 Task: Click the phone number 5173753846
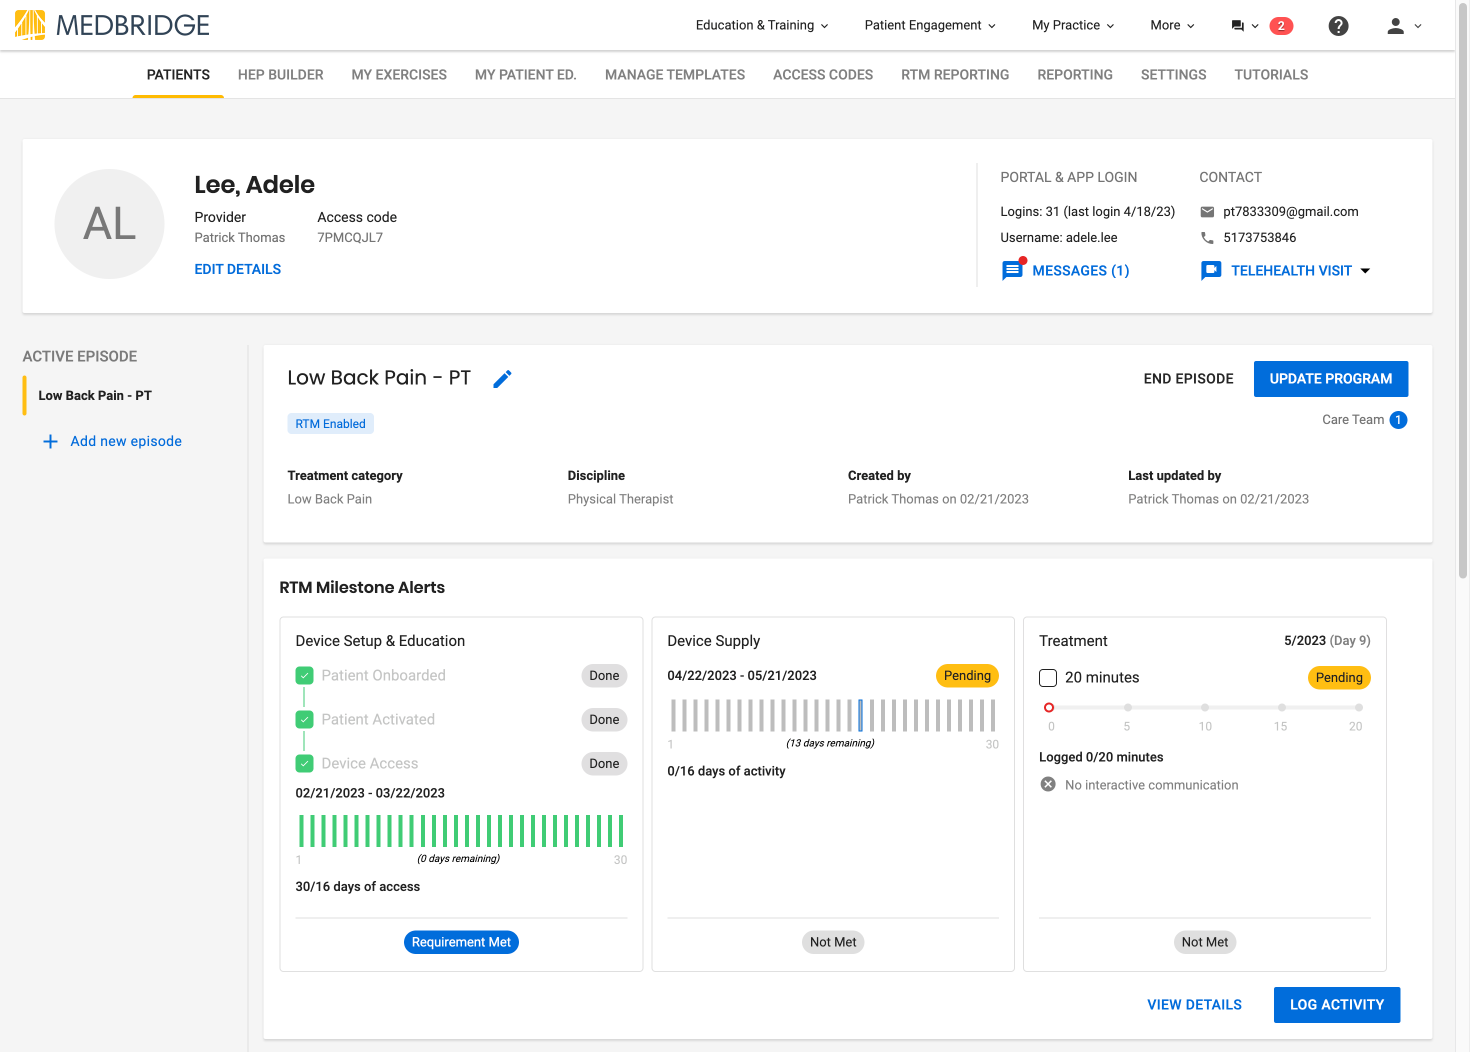click(1260, 238)
